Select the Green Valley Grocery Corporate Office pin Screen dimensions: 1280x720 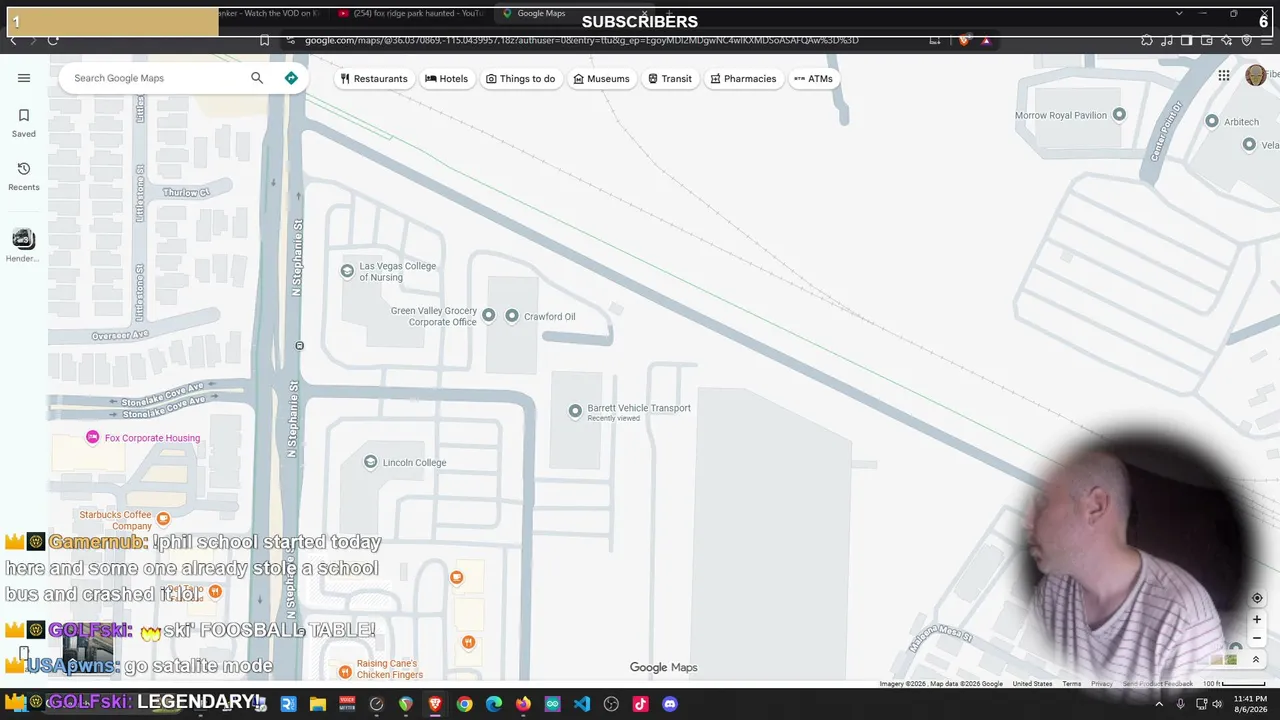click(489, 316)
